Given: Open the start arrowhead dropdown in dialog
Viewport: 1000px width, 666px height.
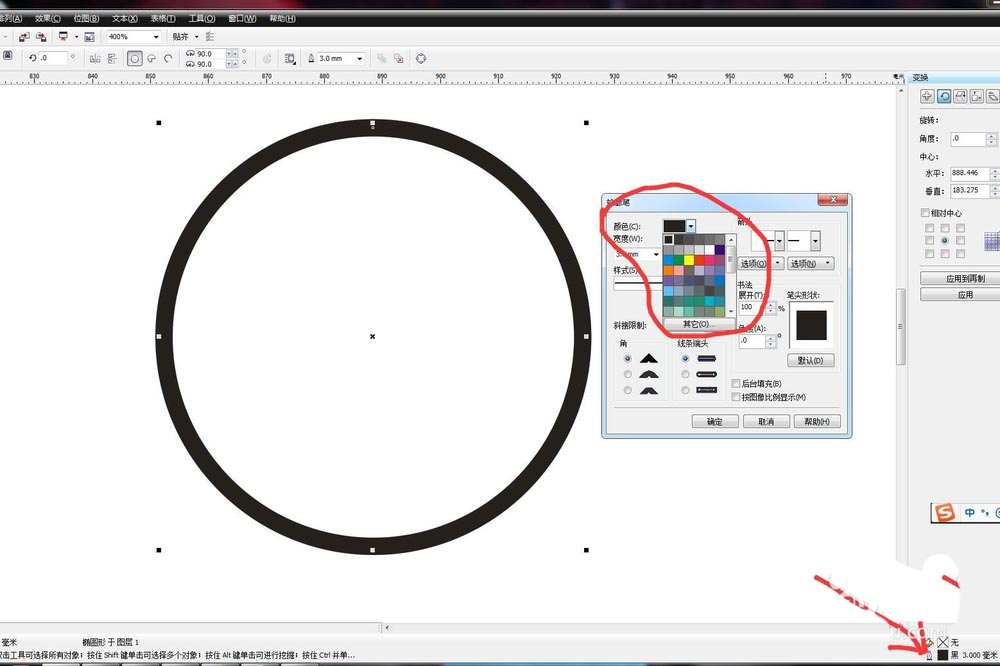Looking at the screenshot, I should [779, 241].
